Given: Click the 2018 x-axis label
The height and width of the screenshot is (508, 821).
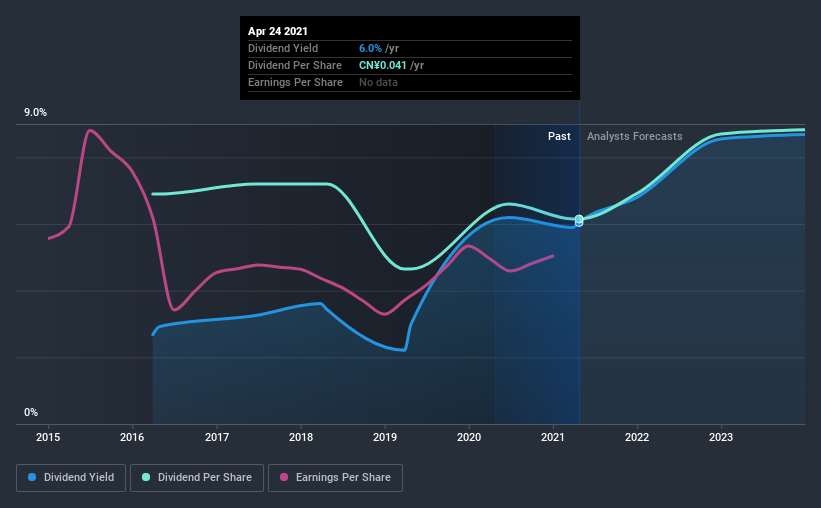Looking at the screenshot, I should point(301,437).
